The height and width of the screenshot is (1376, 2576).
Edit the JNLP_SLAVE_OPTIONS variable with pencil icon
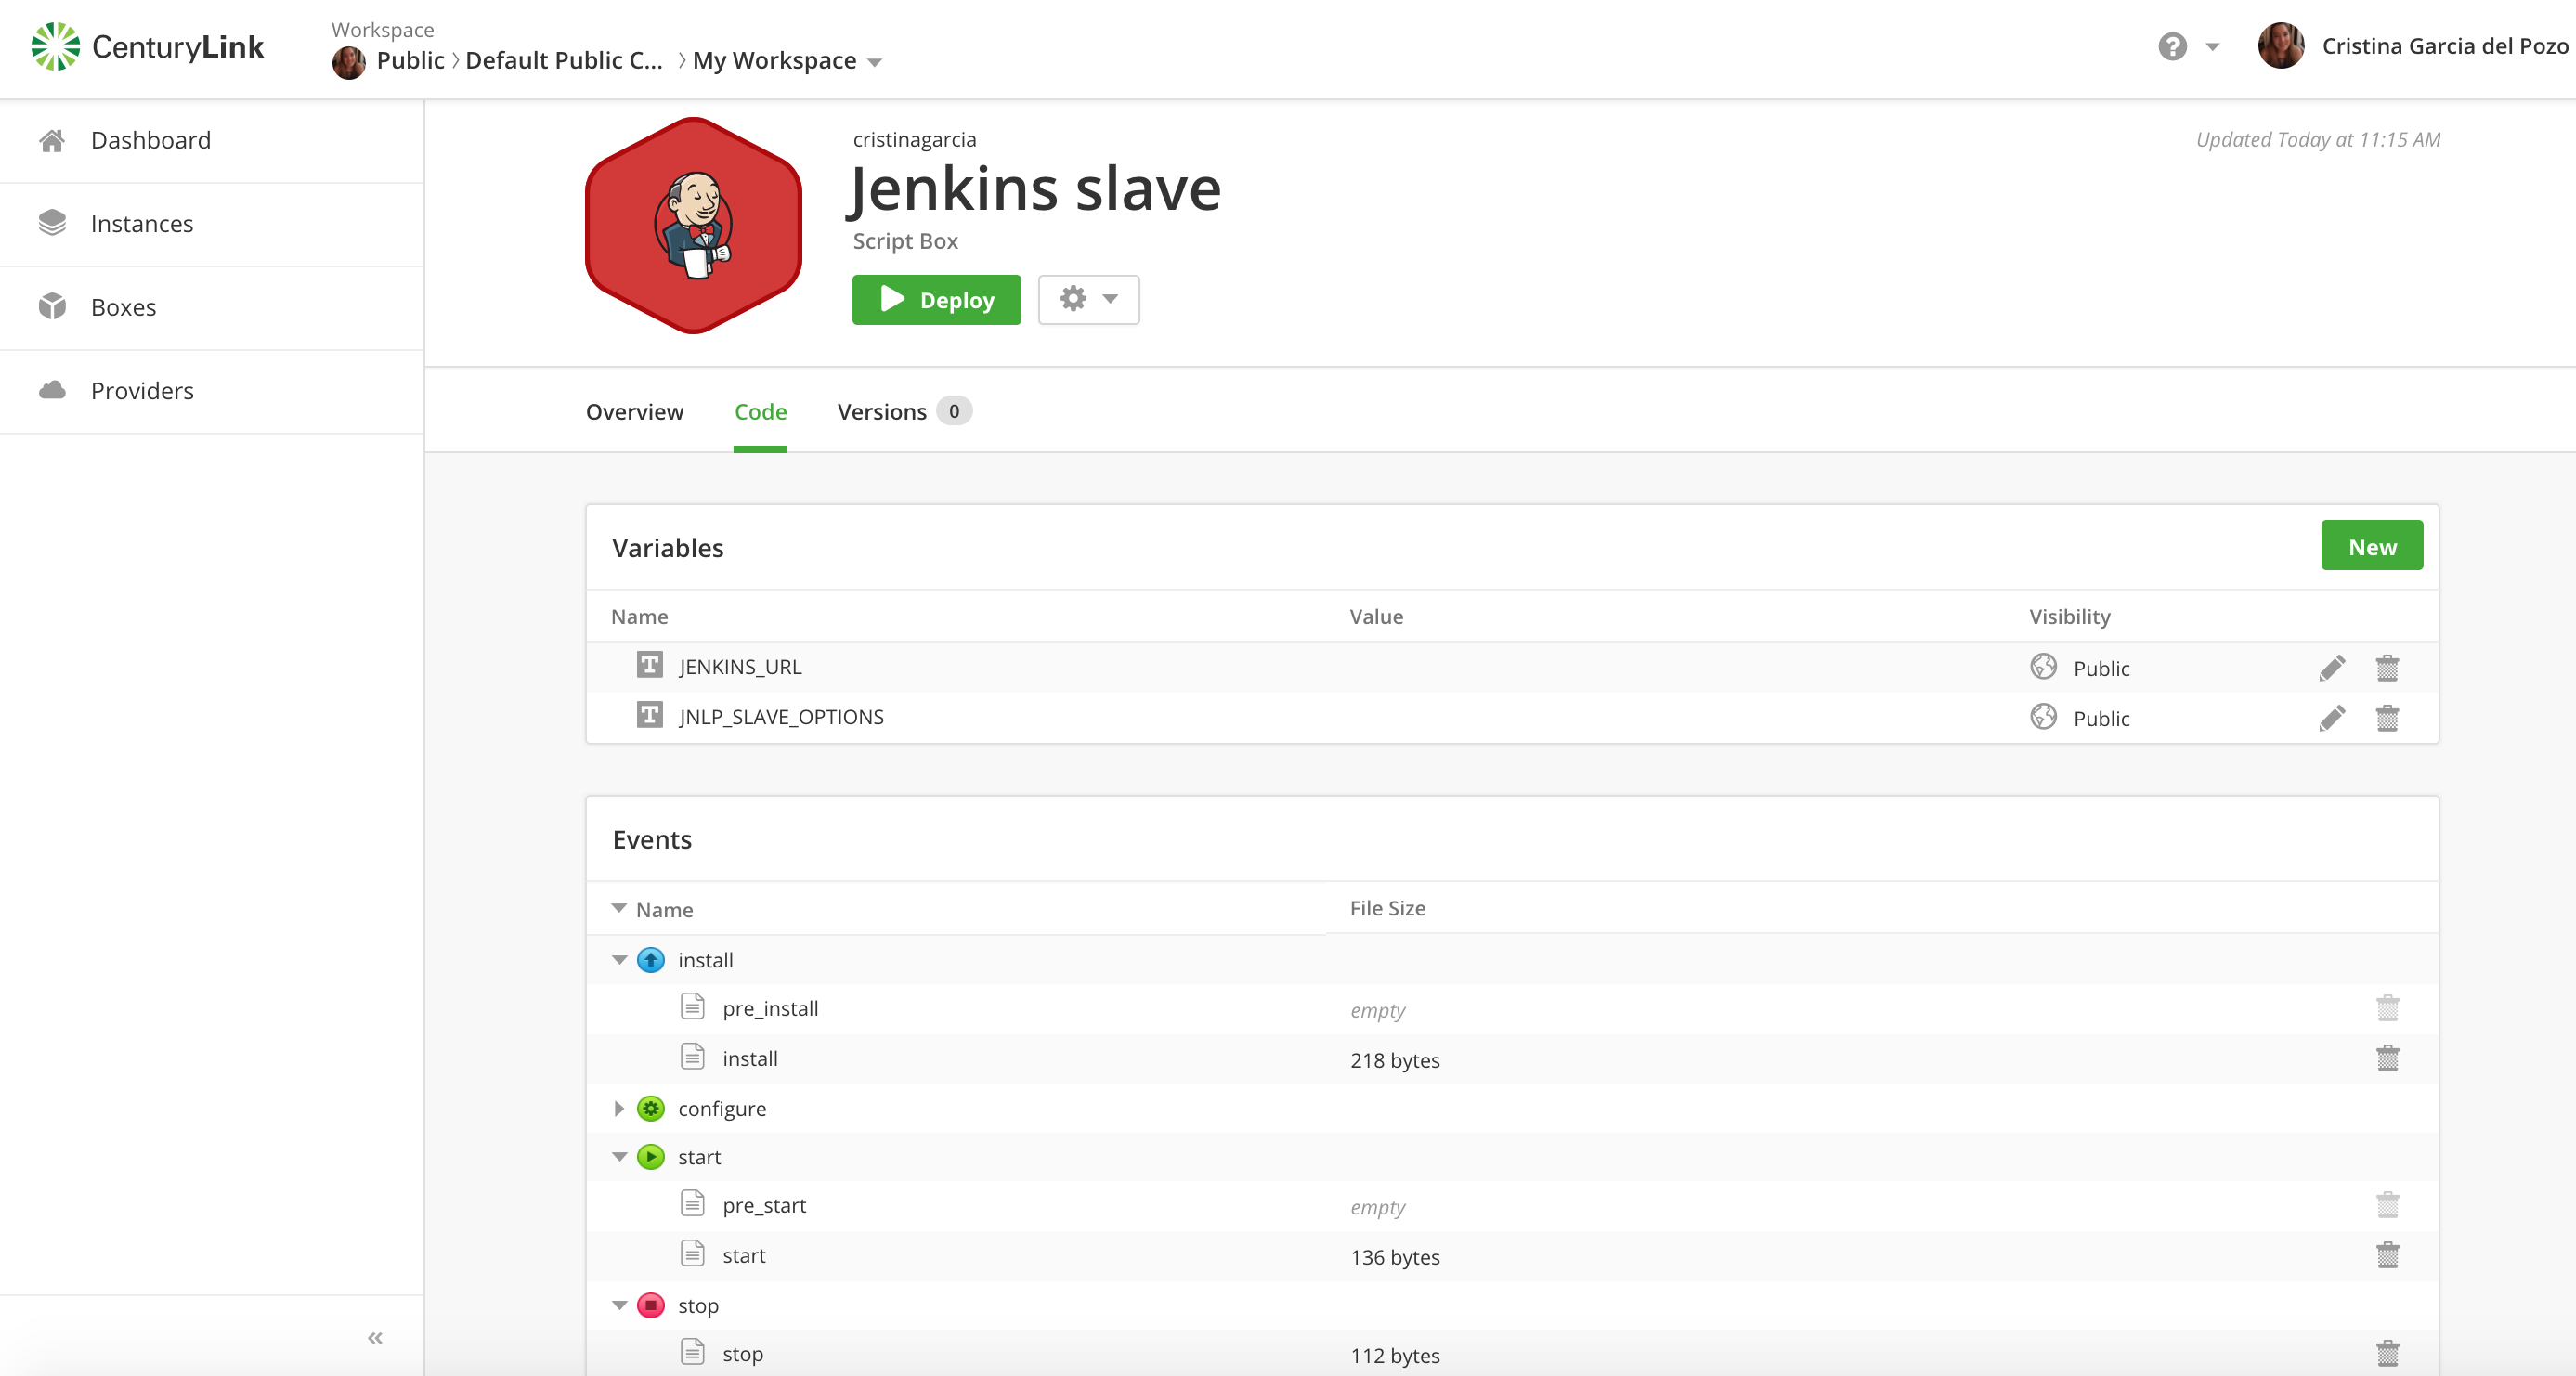2332,718
